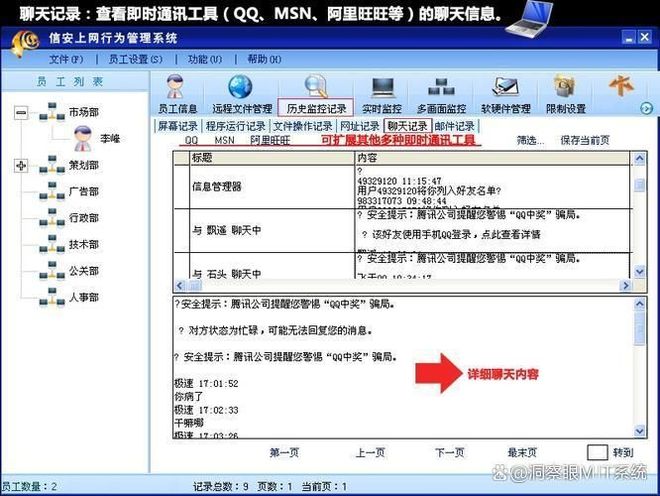Select the 与 石头 聊天中 row
Image resolution: width=660 pixels, height=496 pixels.
point(402,266)
